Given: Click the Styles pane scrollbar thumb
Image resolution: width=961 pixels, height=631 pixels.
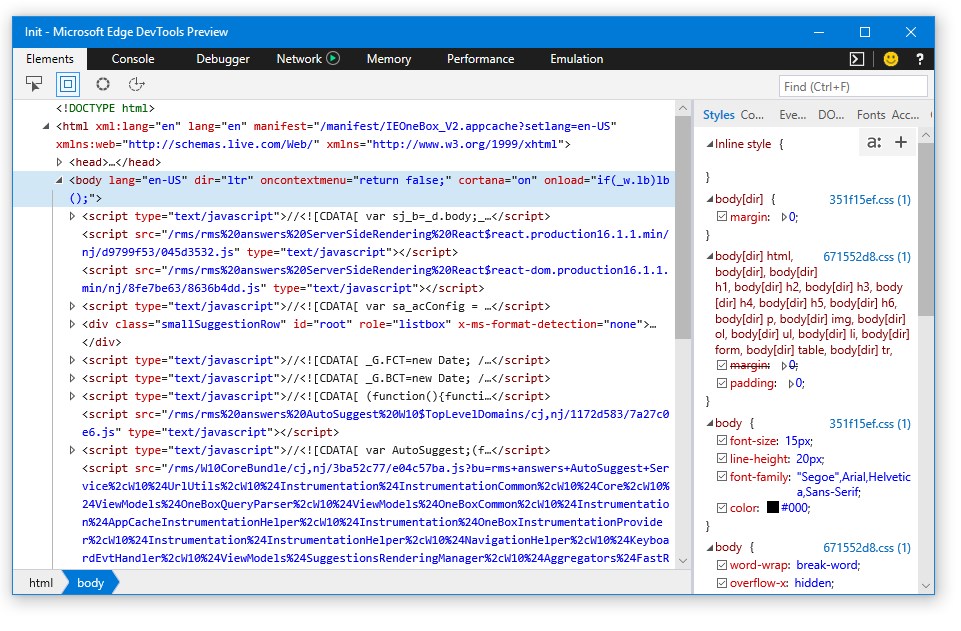Looking at the screenshot, I should 926,229.
